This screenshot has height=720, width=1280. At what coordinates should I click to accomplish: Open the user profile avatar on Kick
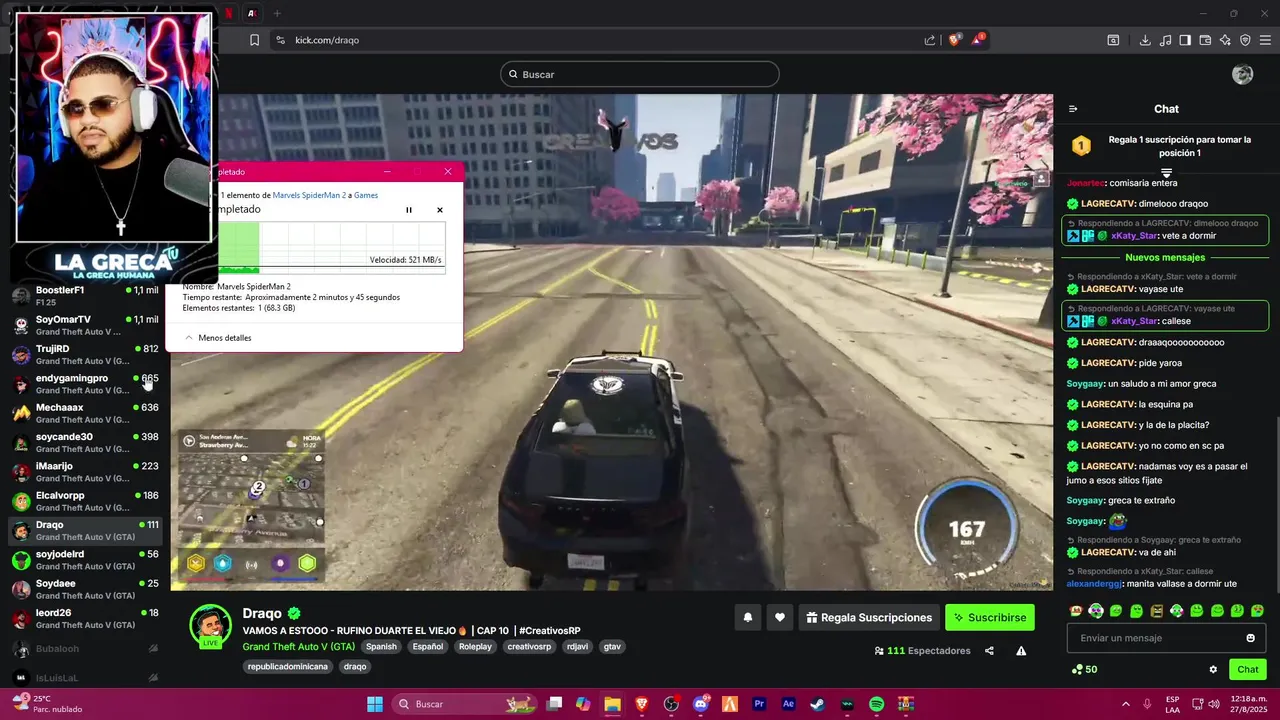click(1243, 74)
